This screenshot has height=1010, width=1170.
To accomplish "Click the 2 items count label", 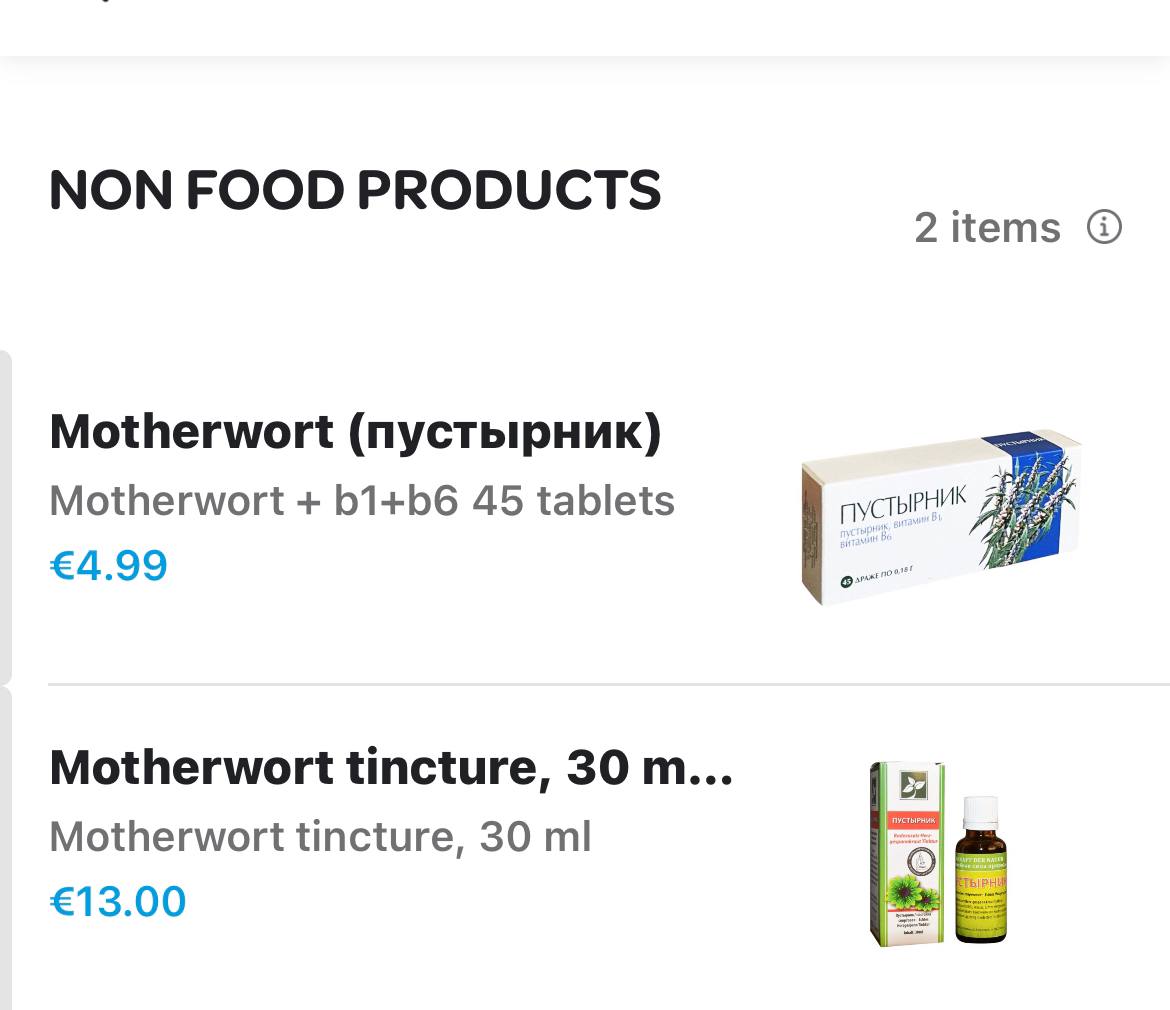I will click(x=987, y=227).
